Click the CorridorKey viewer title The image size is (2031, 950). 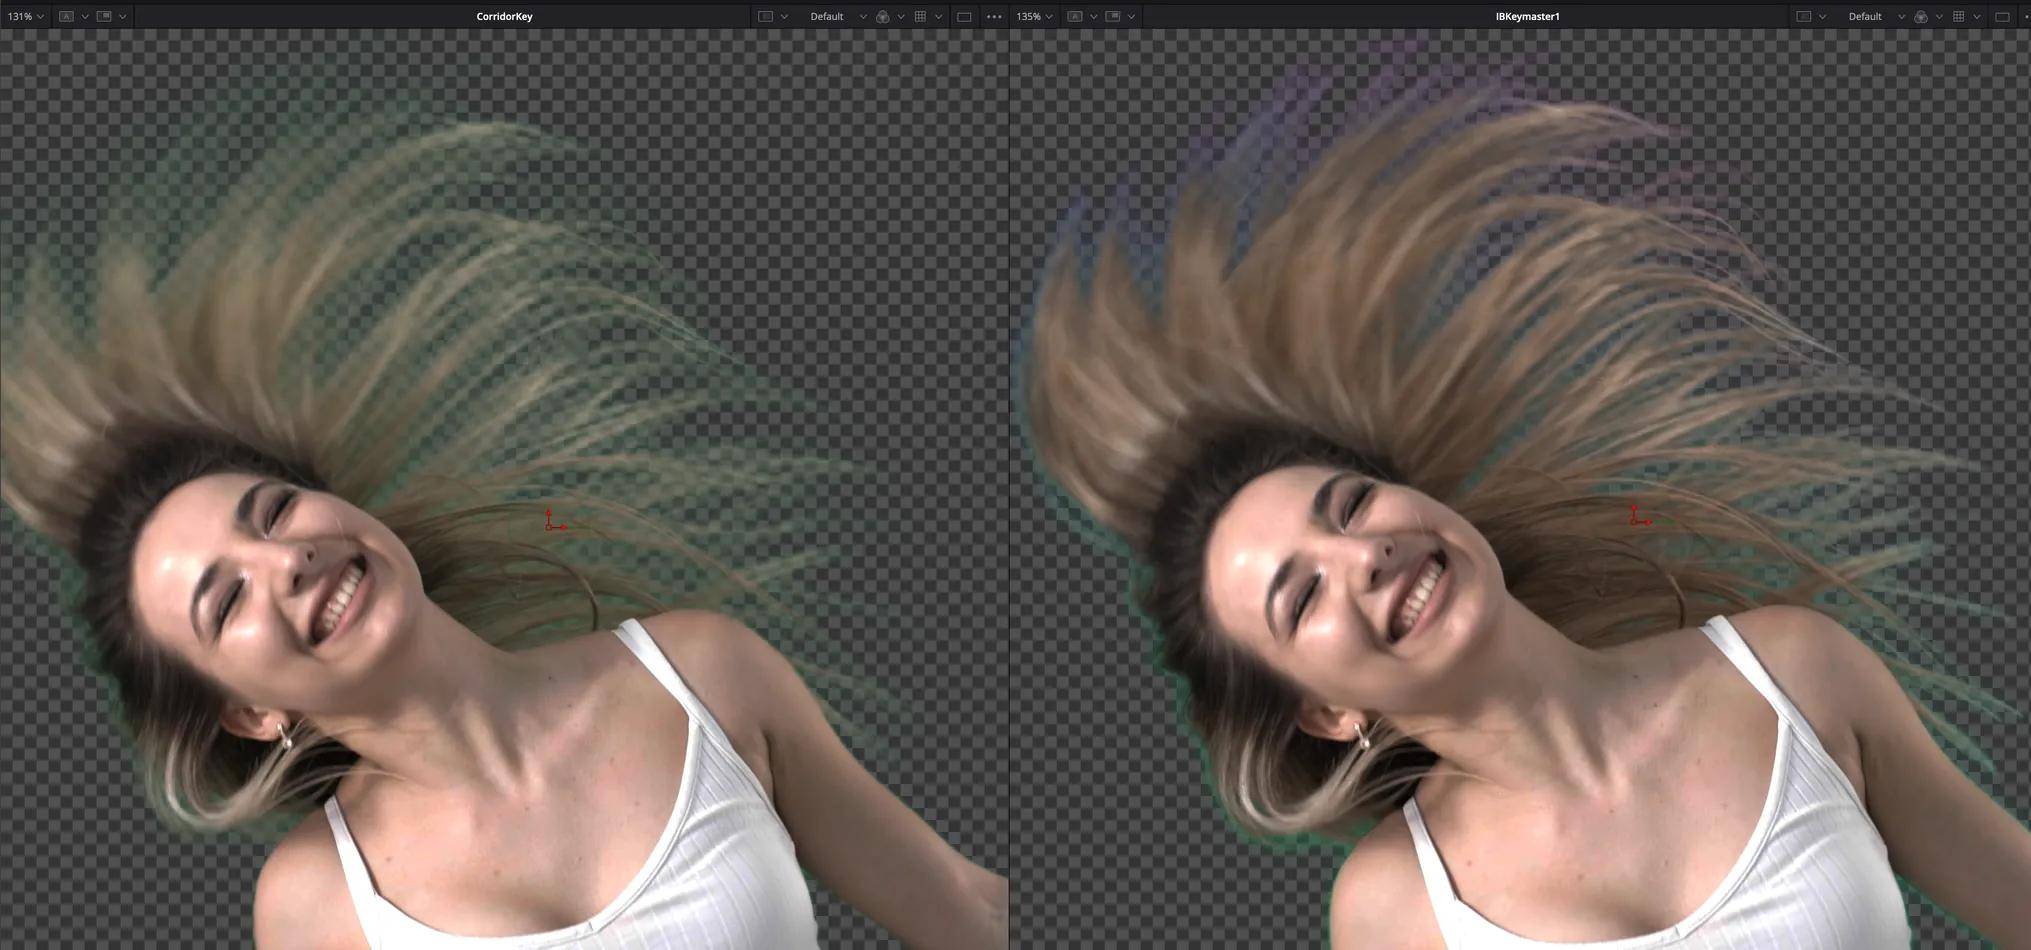coord(504,16)
